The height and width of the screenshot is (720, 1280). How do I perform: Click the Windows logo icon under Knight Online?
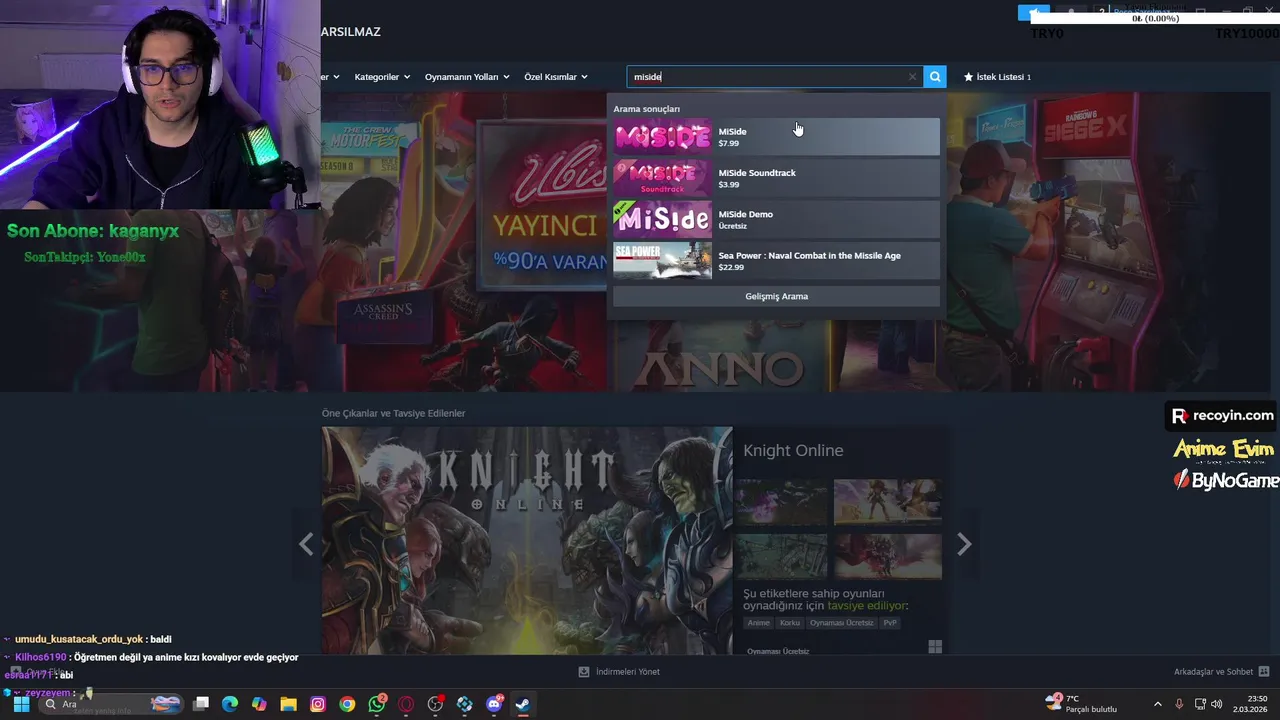tap(935, 647)
